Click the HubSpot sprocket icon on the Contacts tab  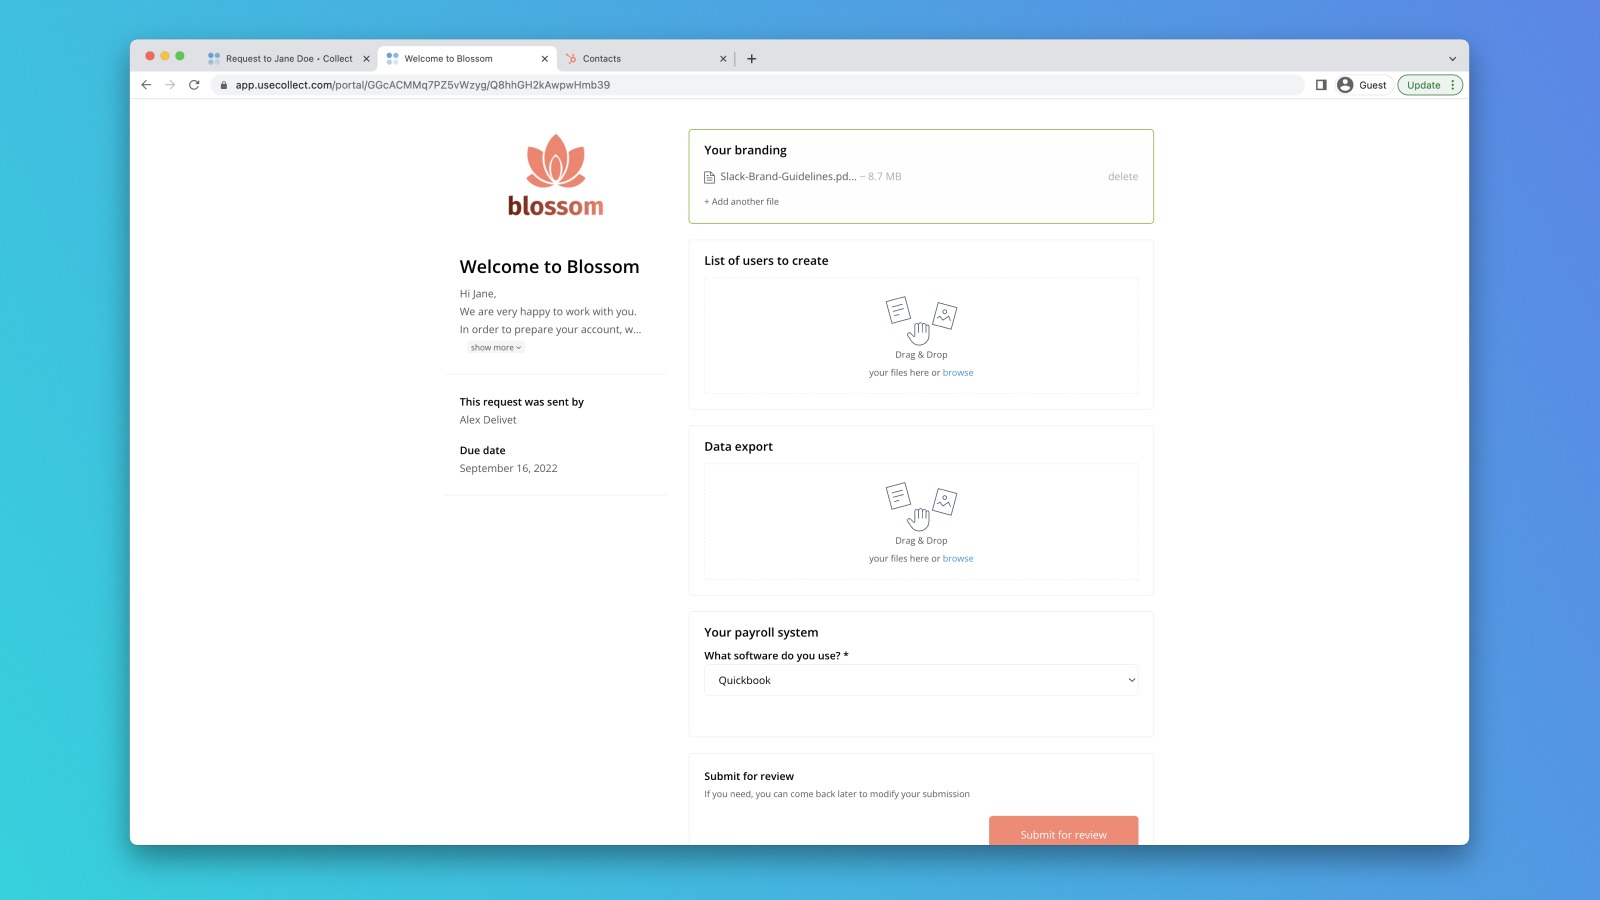[572, 58]
